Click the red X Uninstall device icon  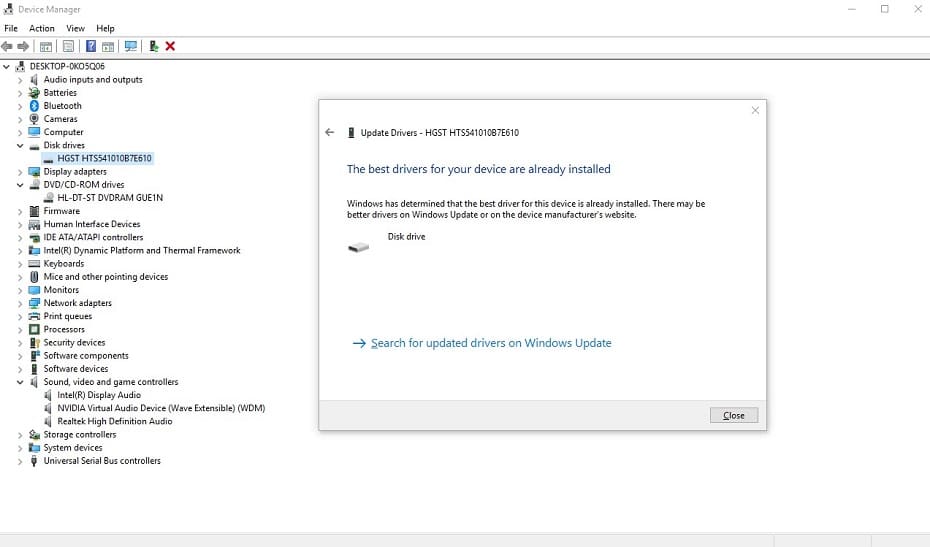tap(170, 46)
